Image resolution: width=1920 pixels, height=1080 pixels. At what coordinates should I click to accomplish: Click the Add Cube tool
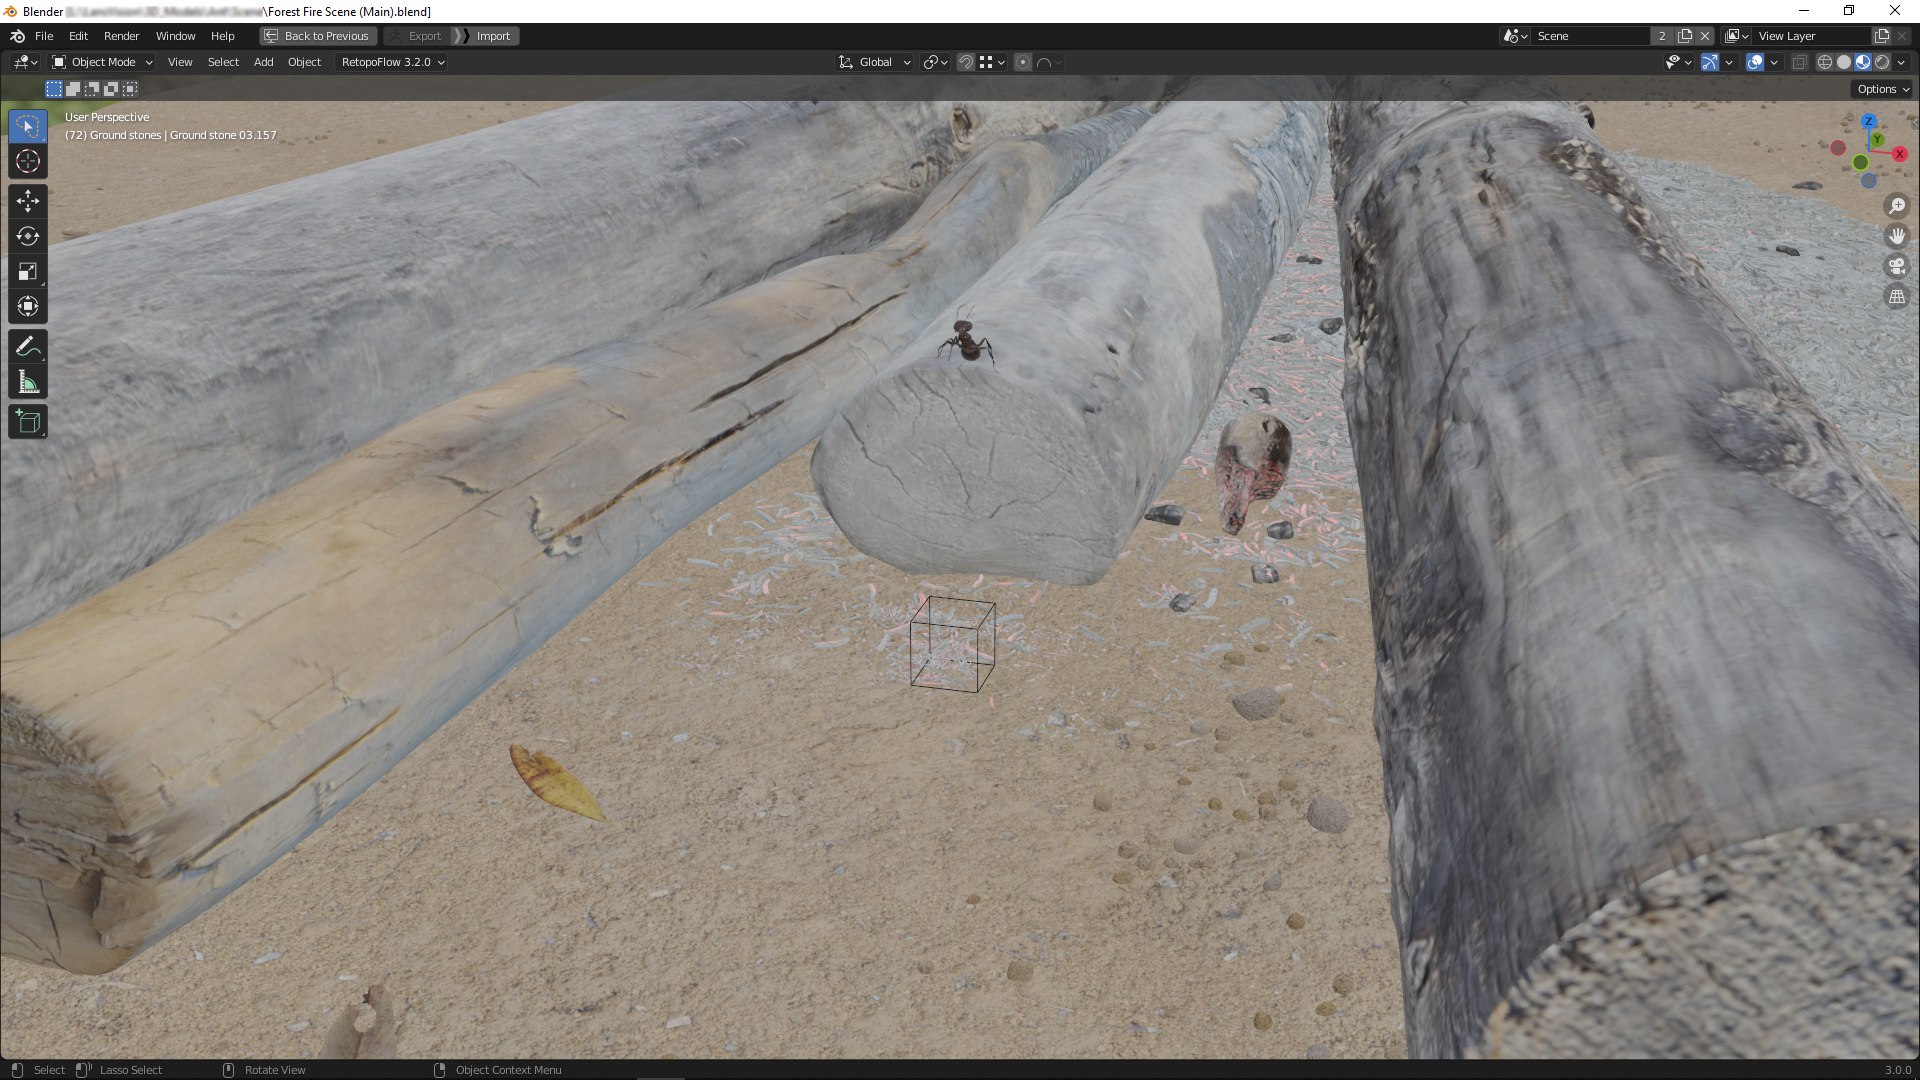point(28,422)
